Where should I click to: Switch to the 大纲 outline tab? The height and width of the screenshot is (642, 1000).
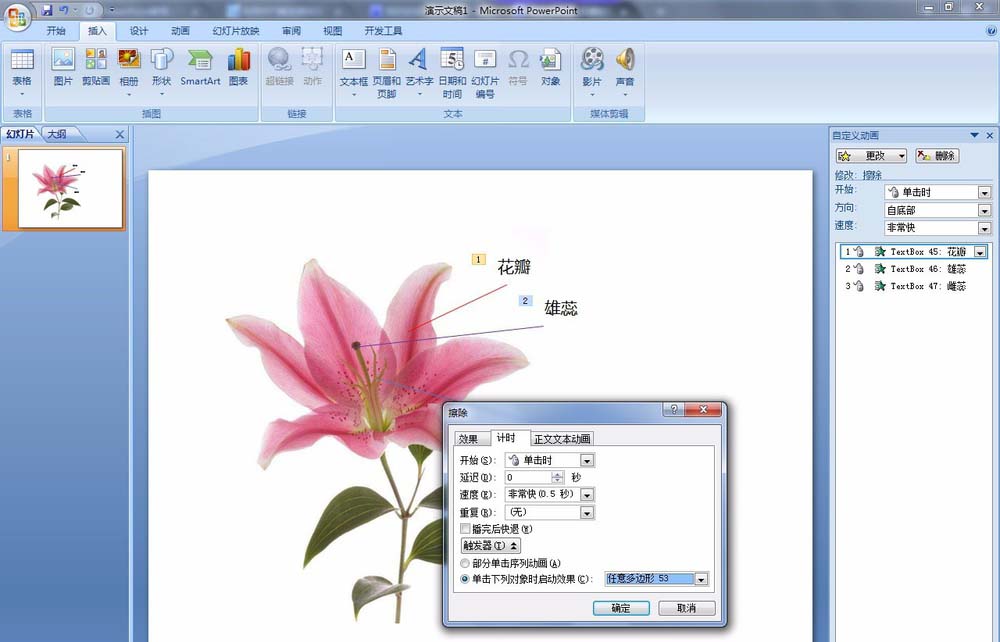tap(57, 134)
